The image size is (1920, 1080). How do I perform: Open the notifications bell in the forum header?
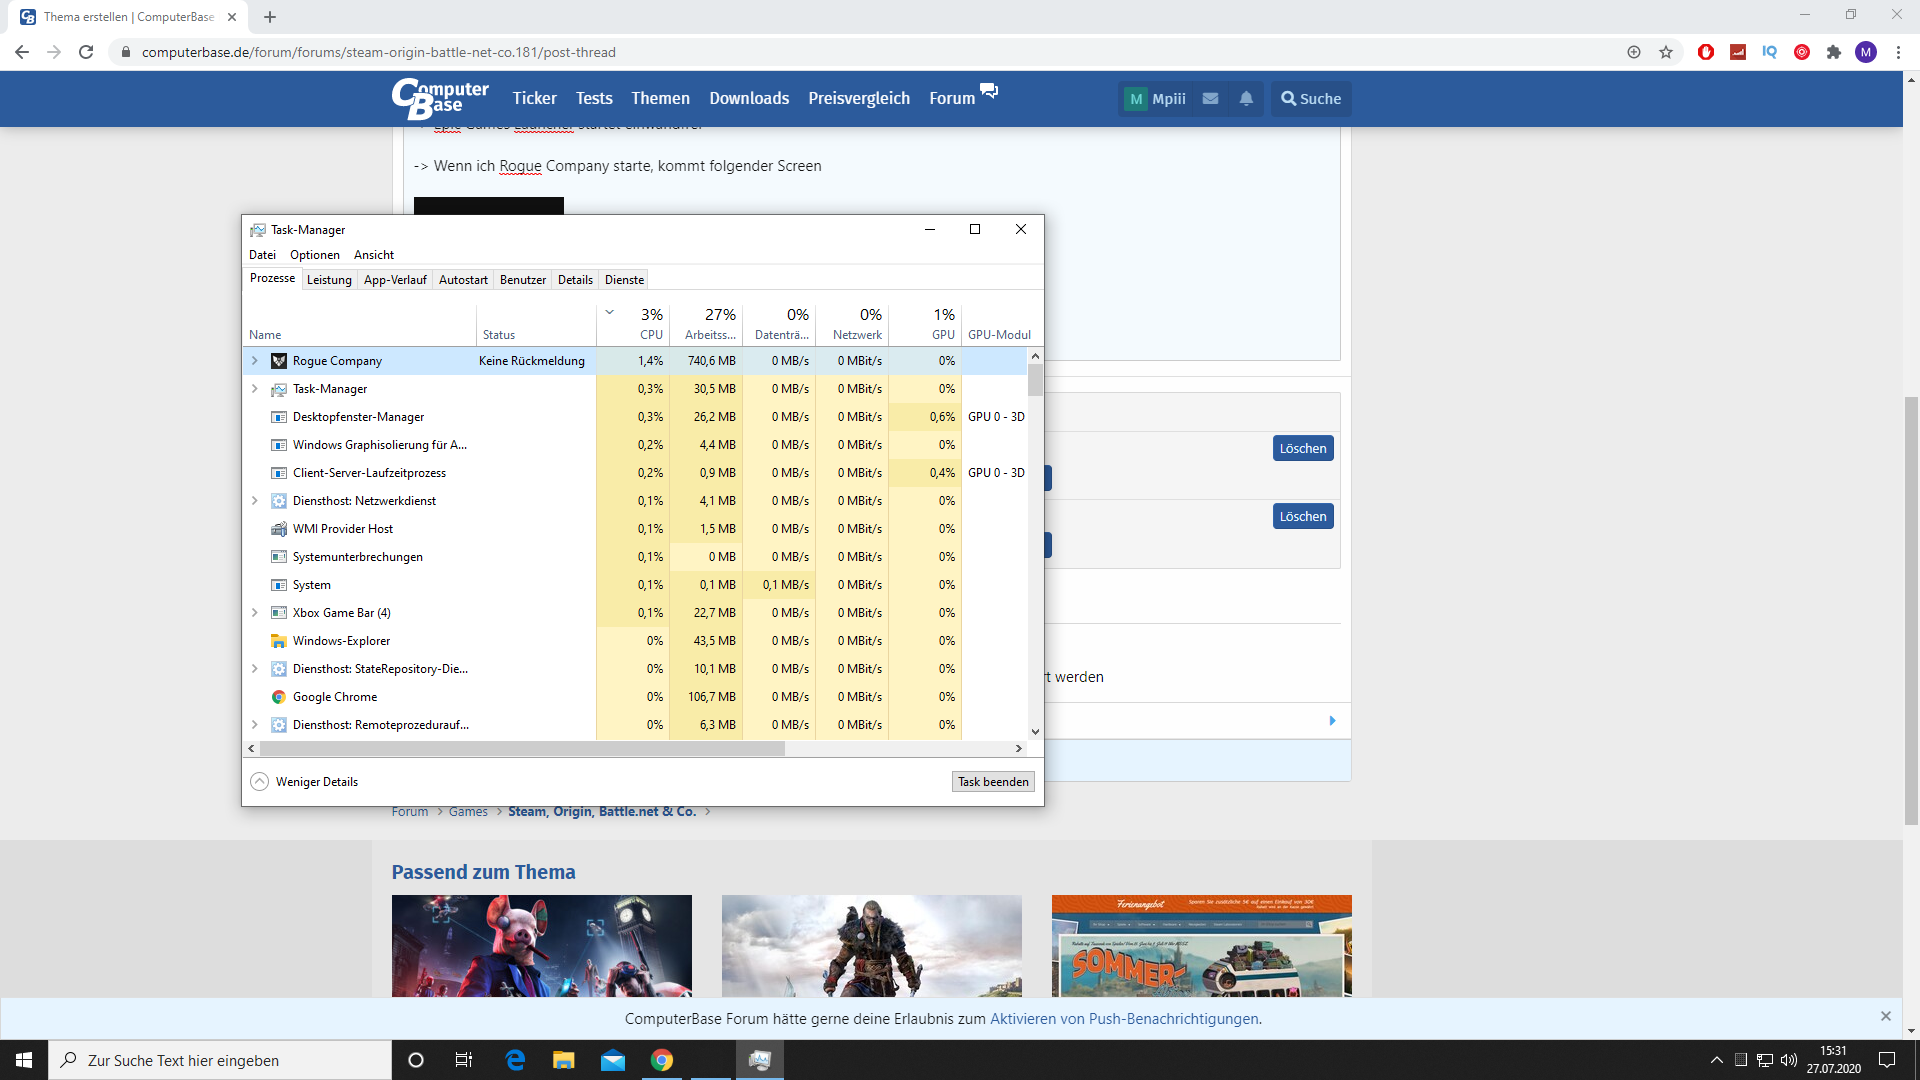pyautogui.click(x=1246, y=99)
